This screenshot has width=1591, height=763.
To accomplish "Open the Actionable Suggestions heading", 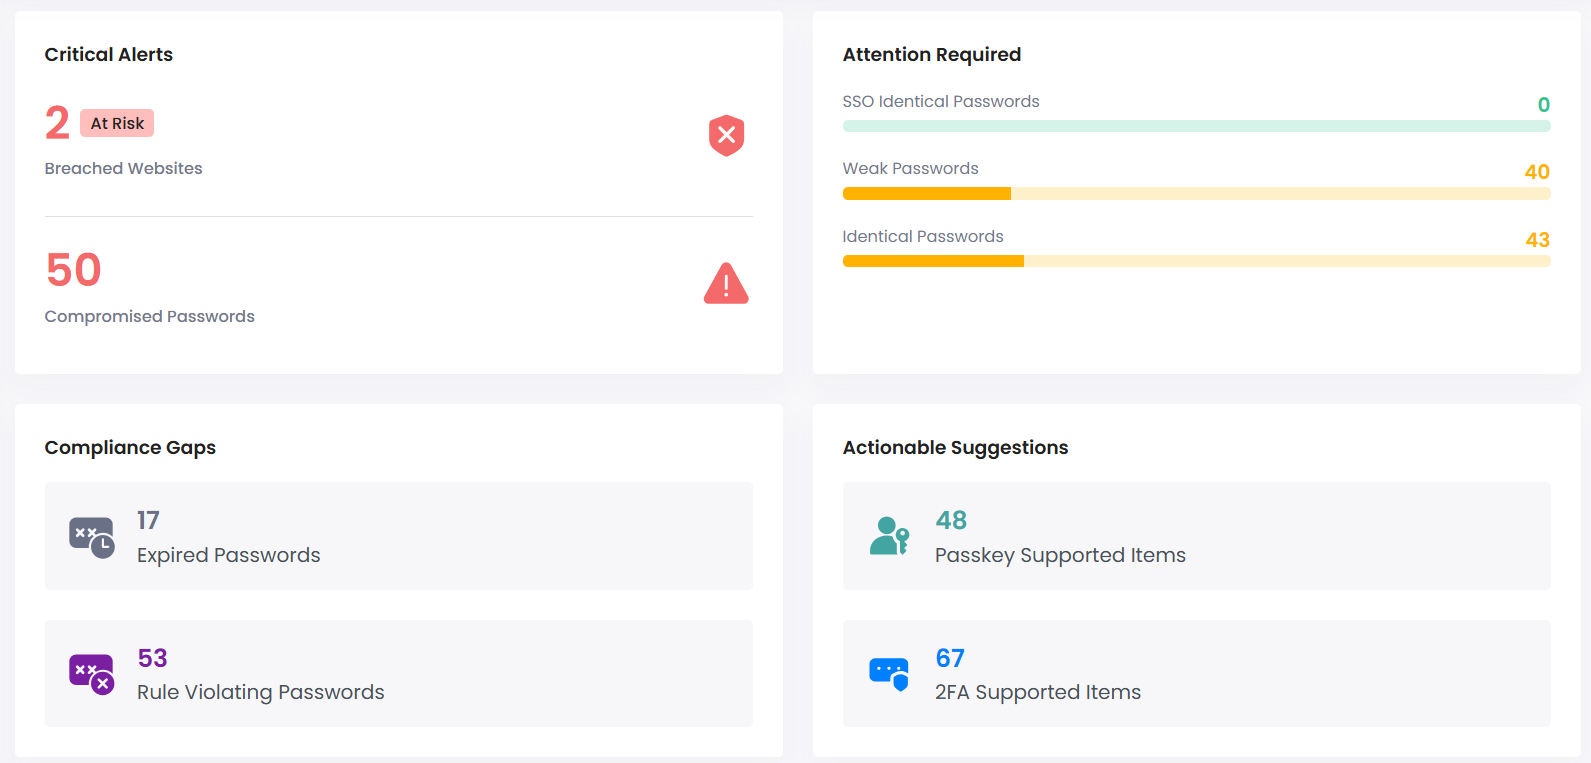I will coord(955,447).
